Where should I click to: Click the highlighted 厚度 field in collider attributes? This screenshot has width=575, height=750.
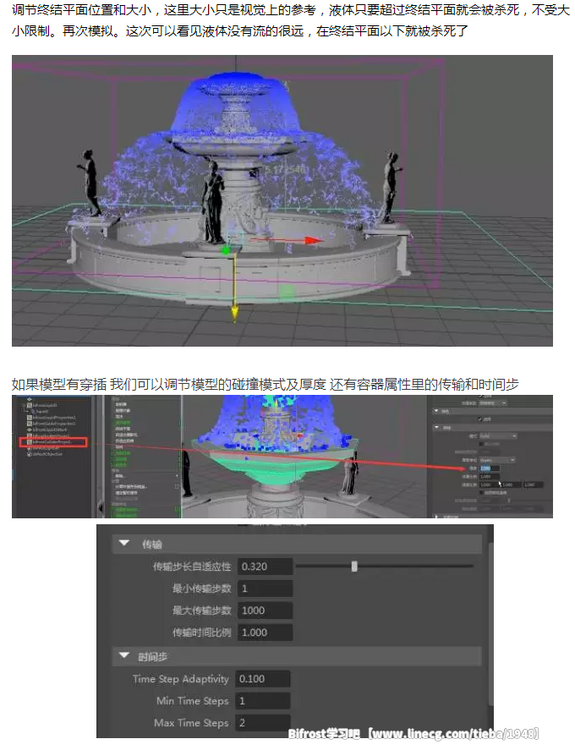pos(488,468)
